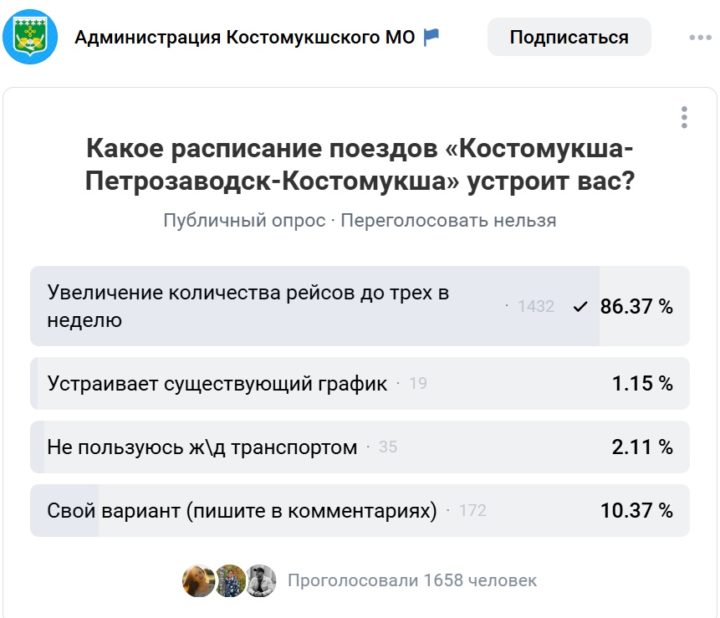Click the "Публичный опрос" label
720x618 pixels.
244,220
